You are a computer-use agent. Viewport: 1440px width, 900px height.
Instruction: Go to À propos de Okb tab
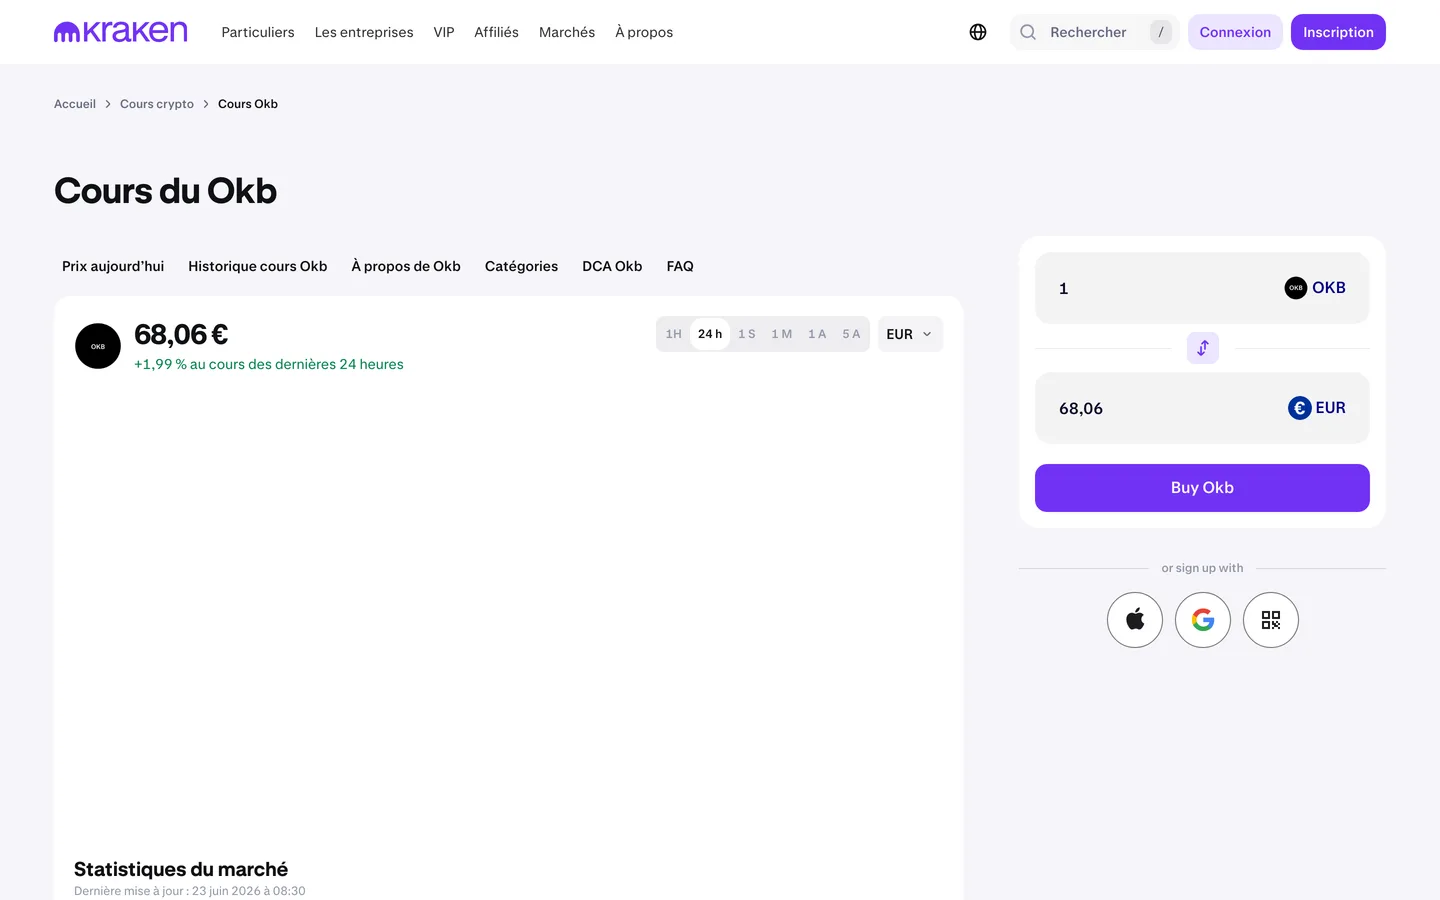pos(406,266)
